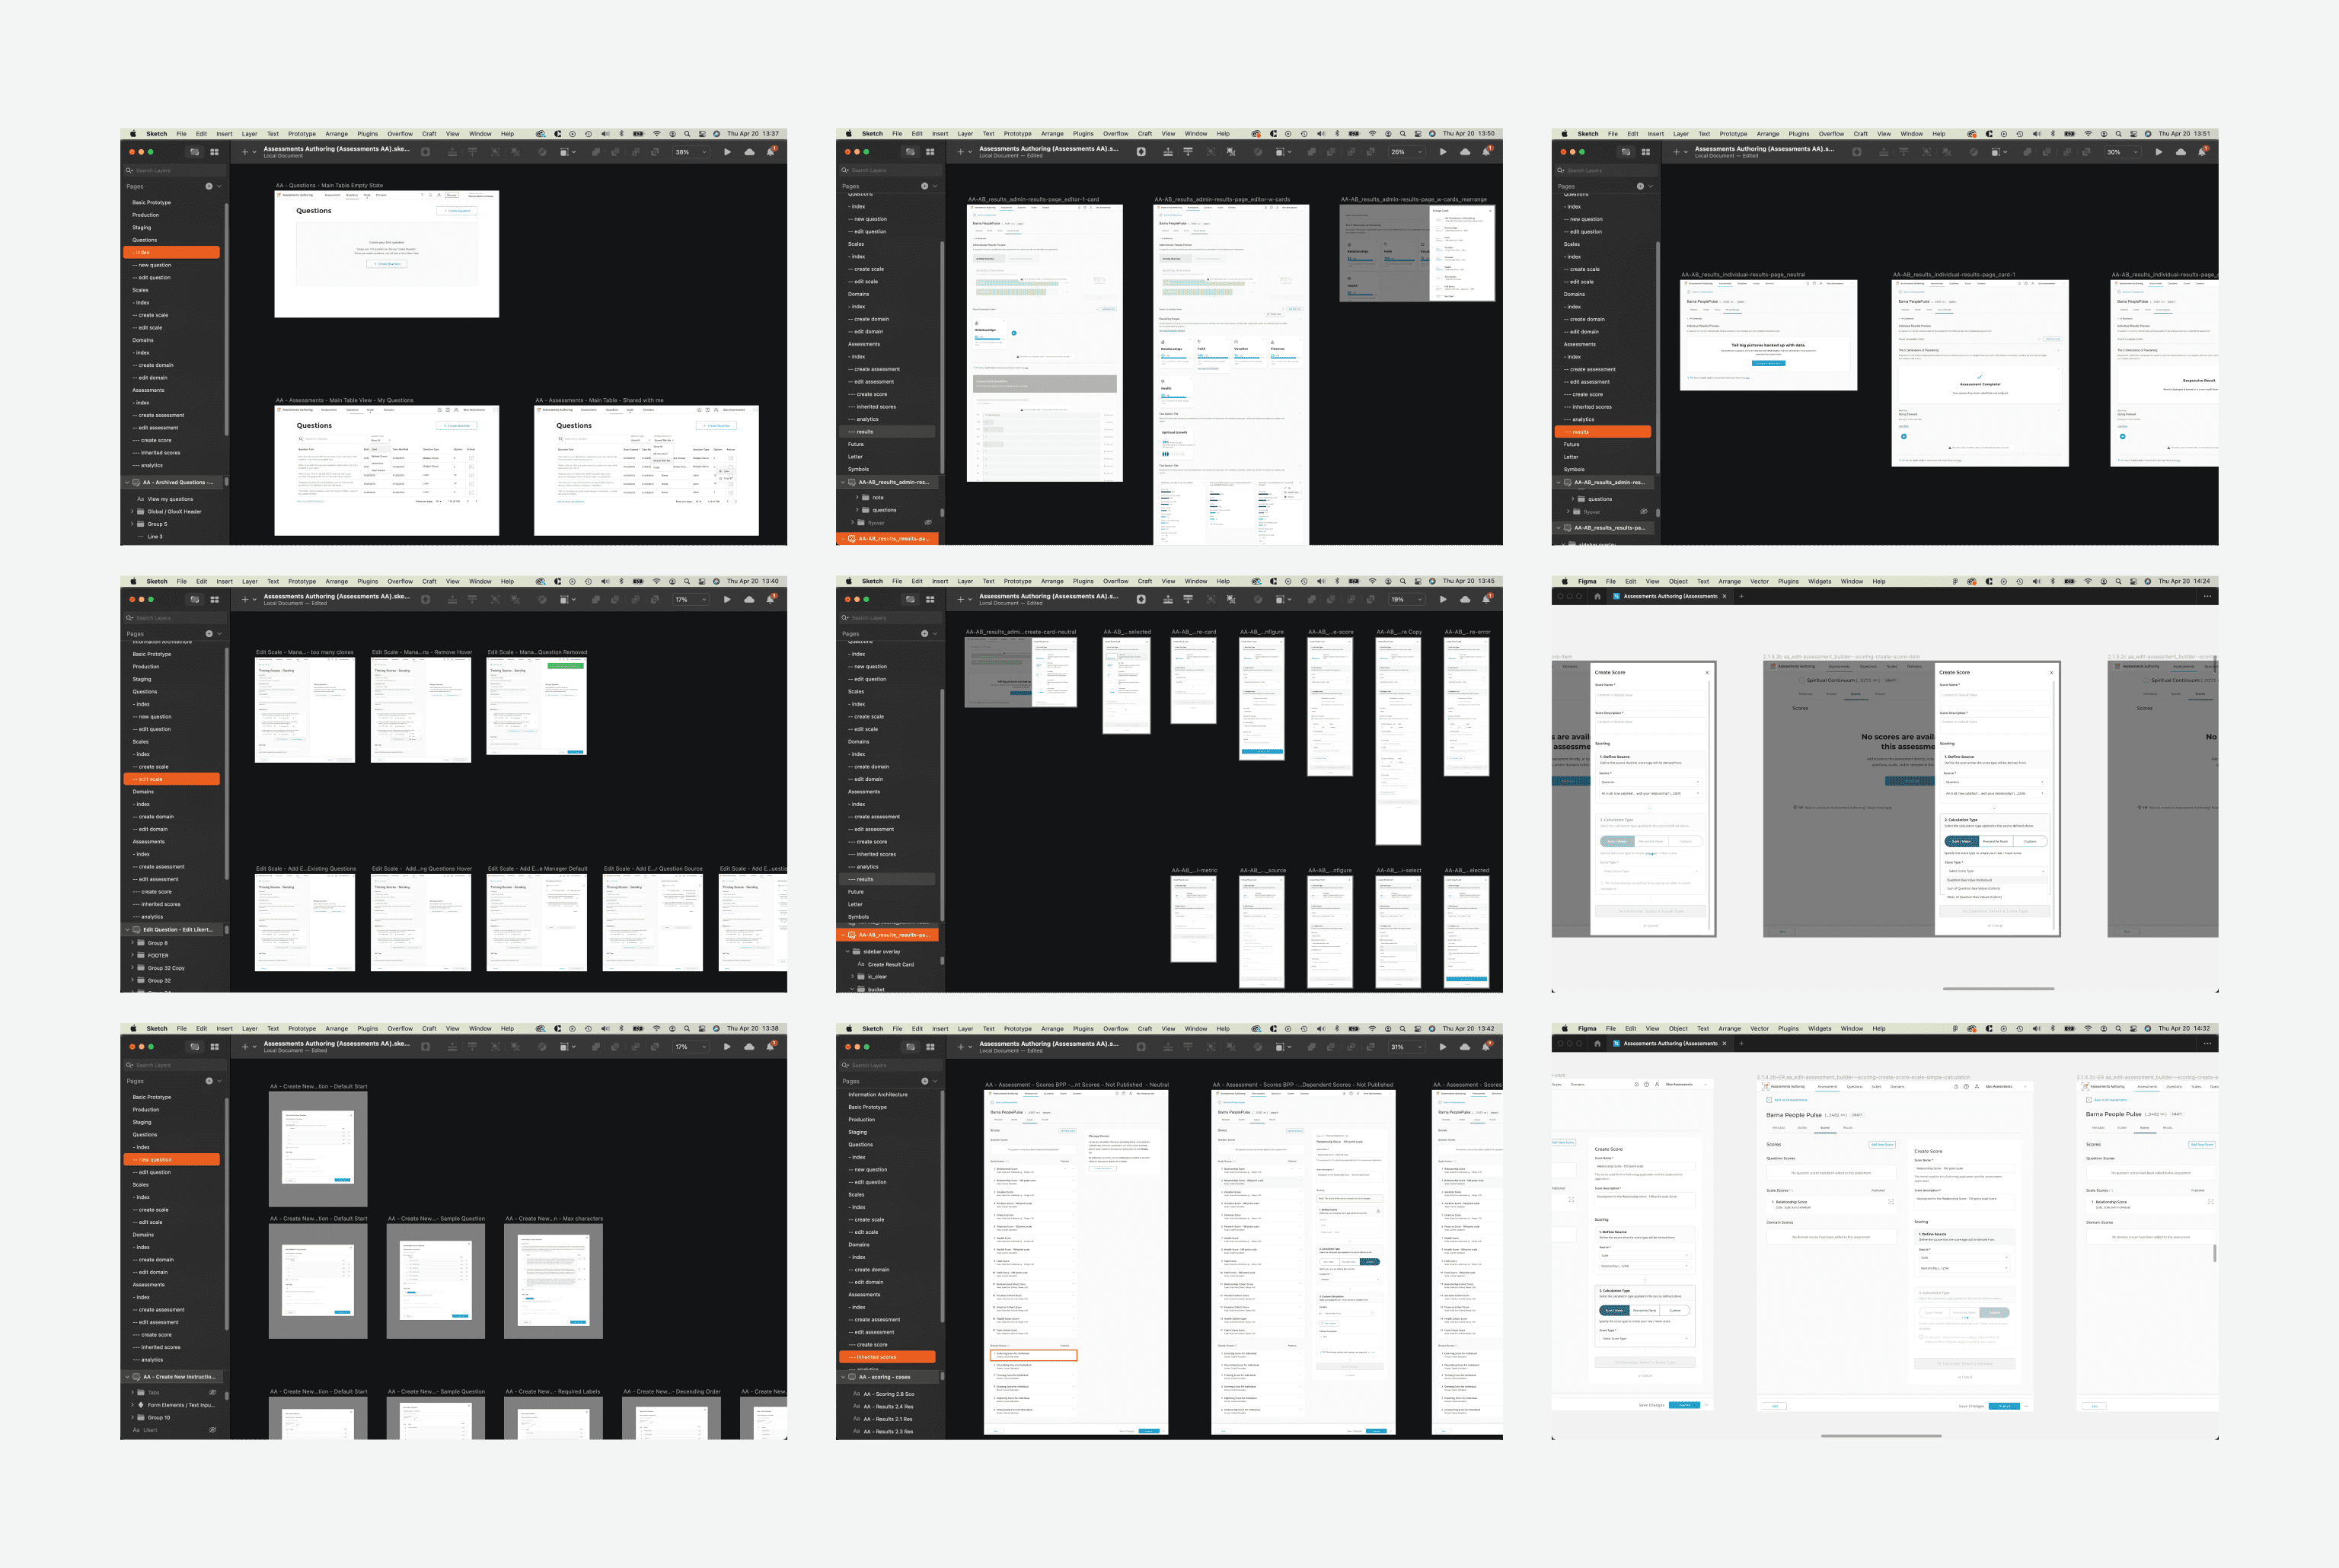Open notifications bell in 13:51 Sketch window
Viewport: 2339px width, 1568px height.
(2203, 152)
